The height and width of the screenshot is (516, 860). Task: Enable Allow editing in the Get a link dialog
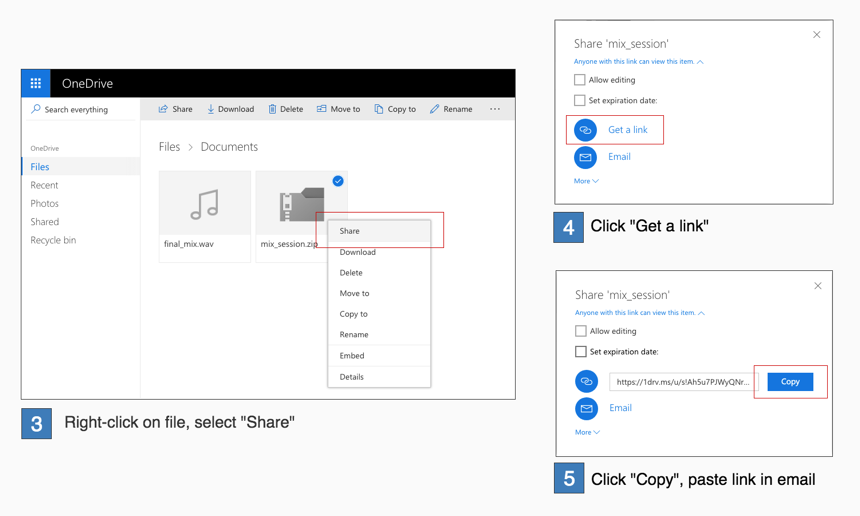pyautogui.click(x=580, y=80)
